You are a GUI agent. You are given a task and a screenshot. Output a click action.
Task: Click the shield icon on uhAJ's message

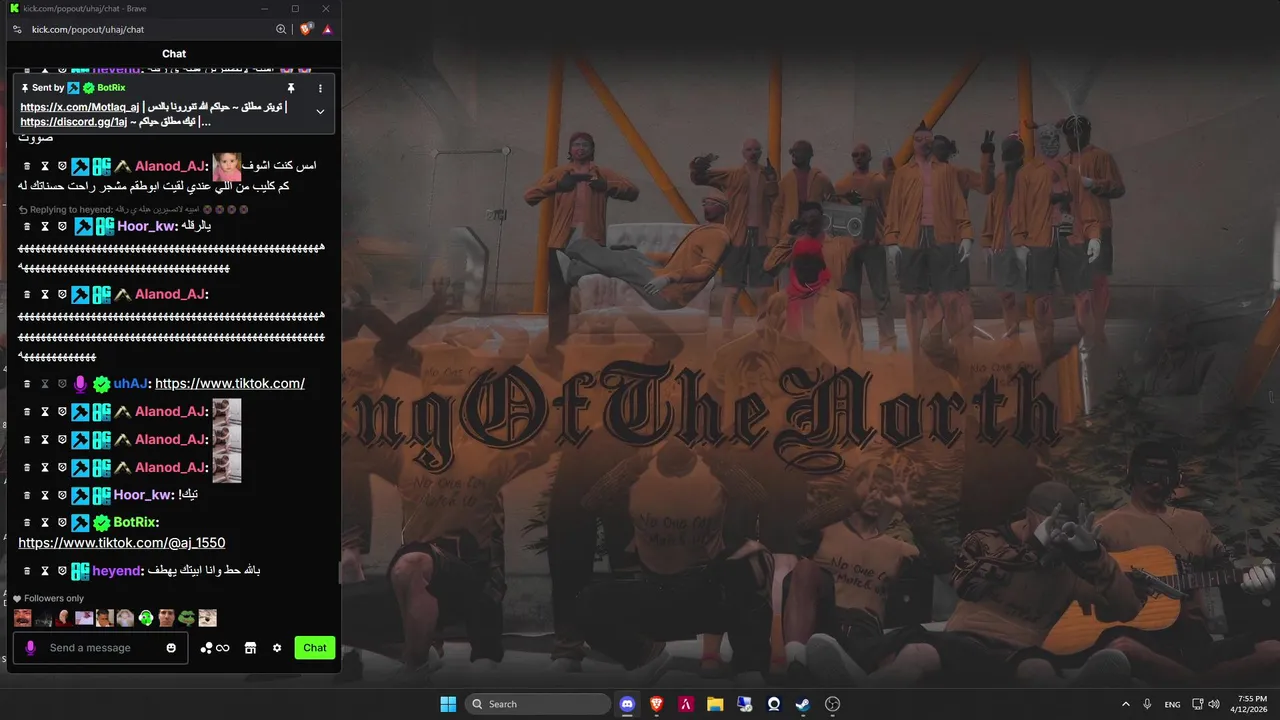61,383
